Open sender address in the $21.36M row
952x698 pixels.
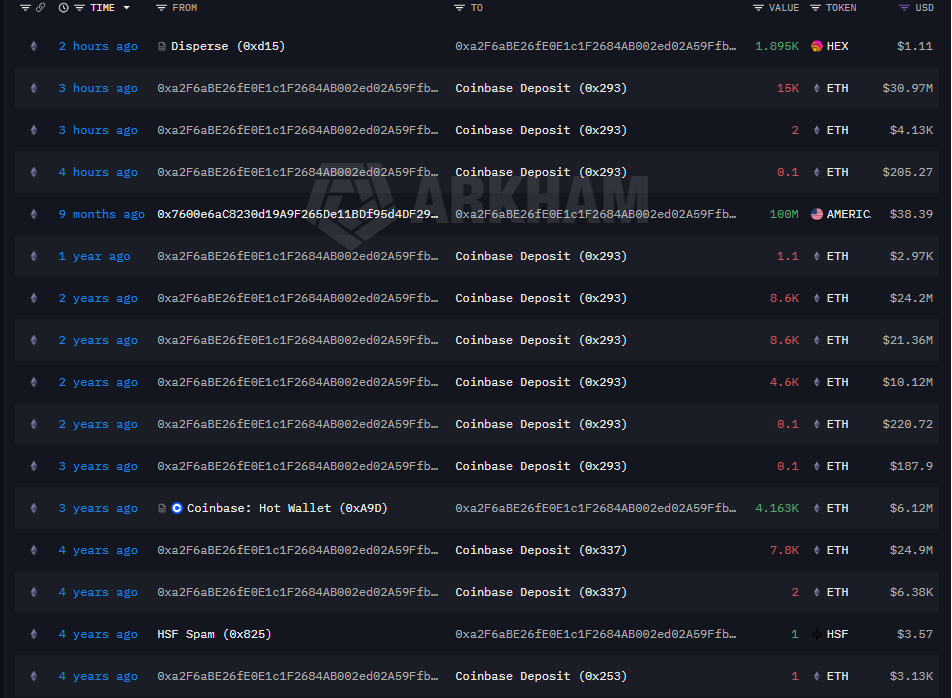click(298, 341)
